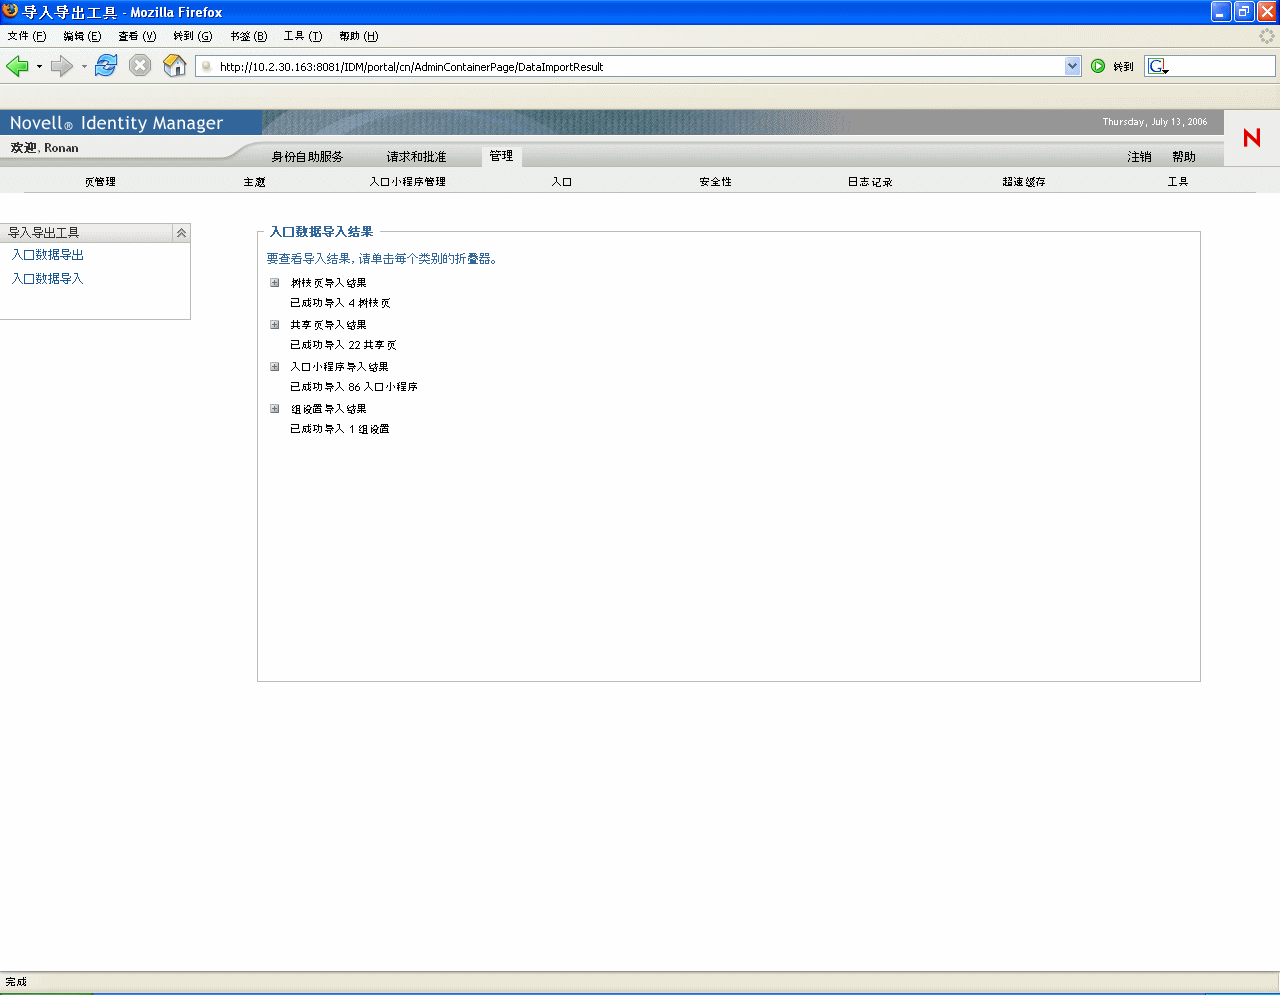1280x995 pixels.
Task: Open the 帮助 (H) menu in menu bar
Action: (x=359, y=36)
